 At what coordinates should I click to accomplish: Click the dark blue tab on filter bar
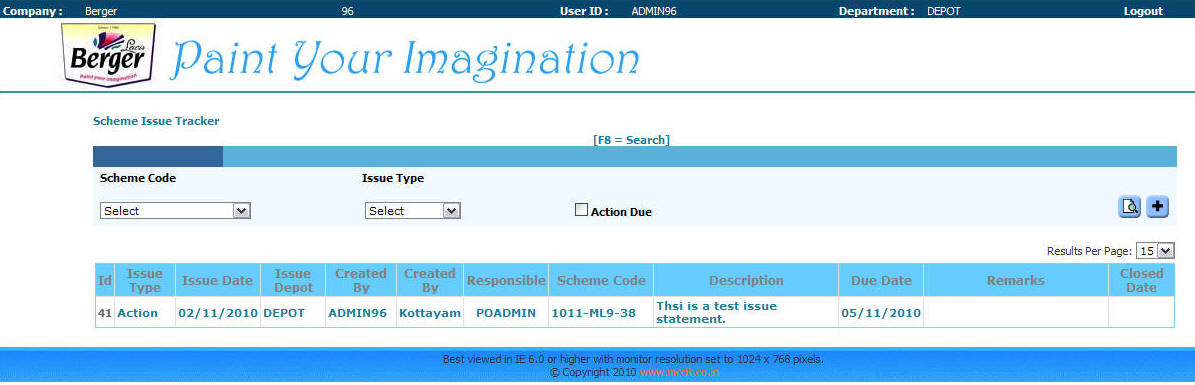(158, 156)
